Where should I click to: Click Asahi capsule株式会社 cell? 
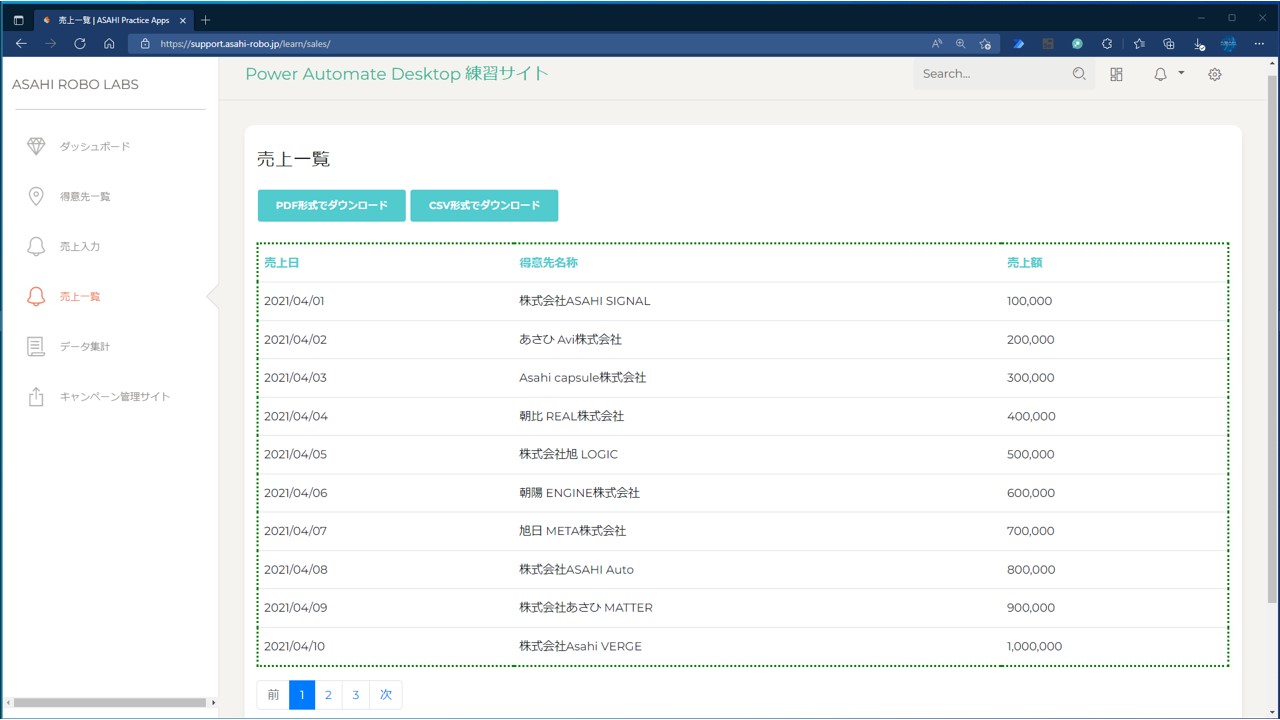582,378
